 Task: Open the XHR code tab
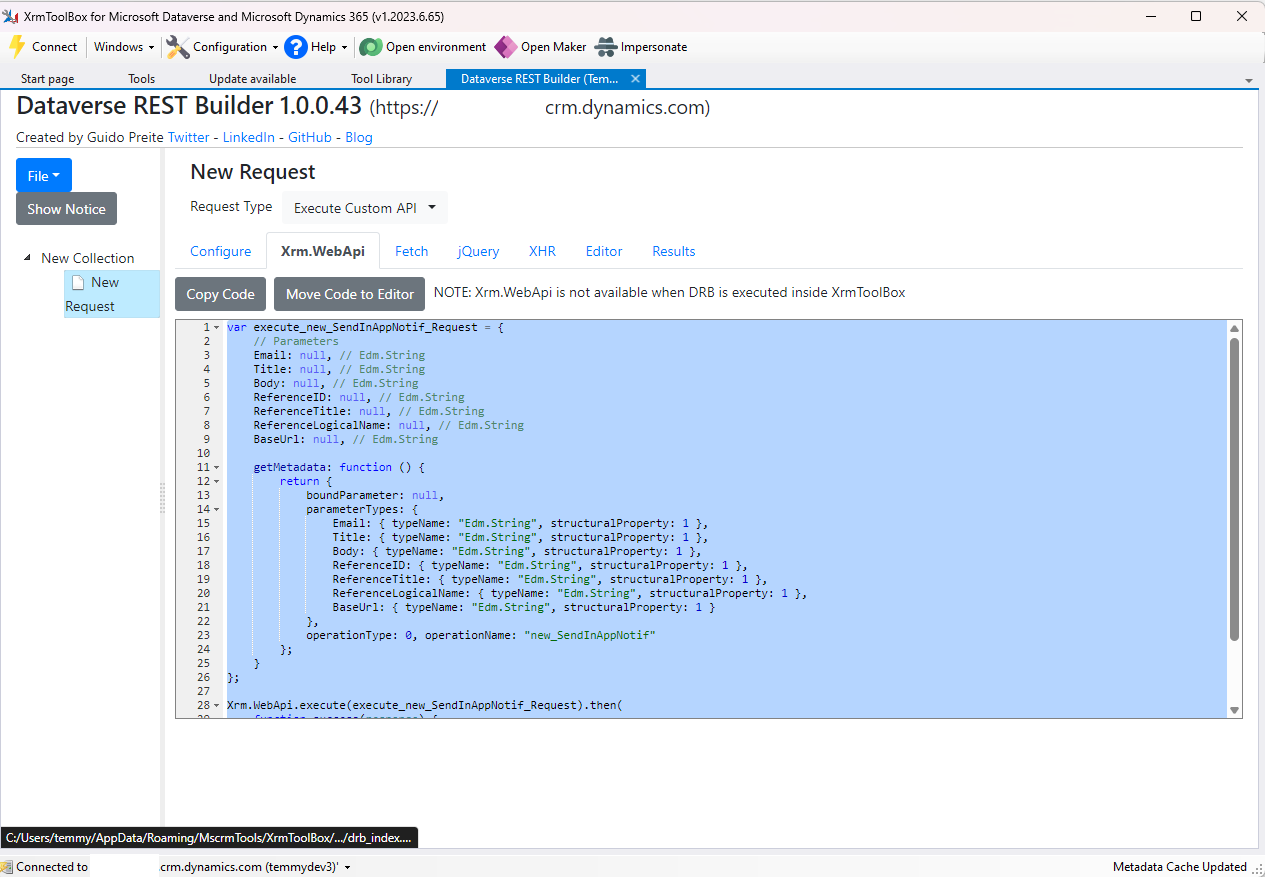542,251
